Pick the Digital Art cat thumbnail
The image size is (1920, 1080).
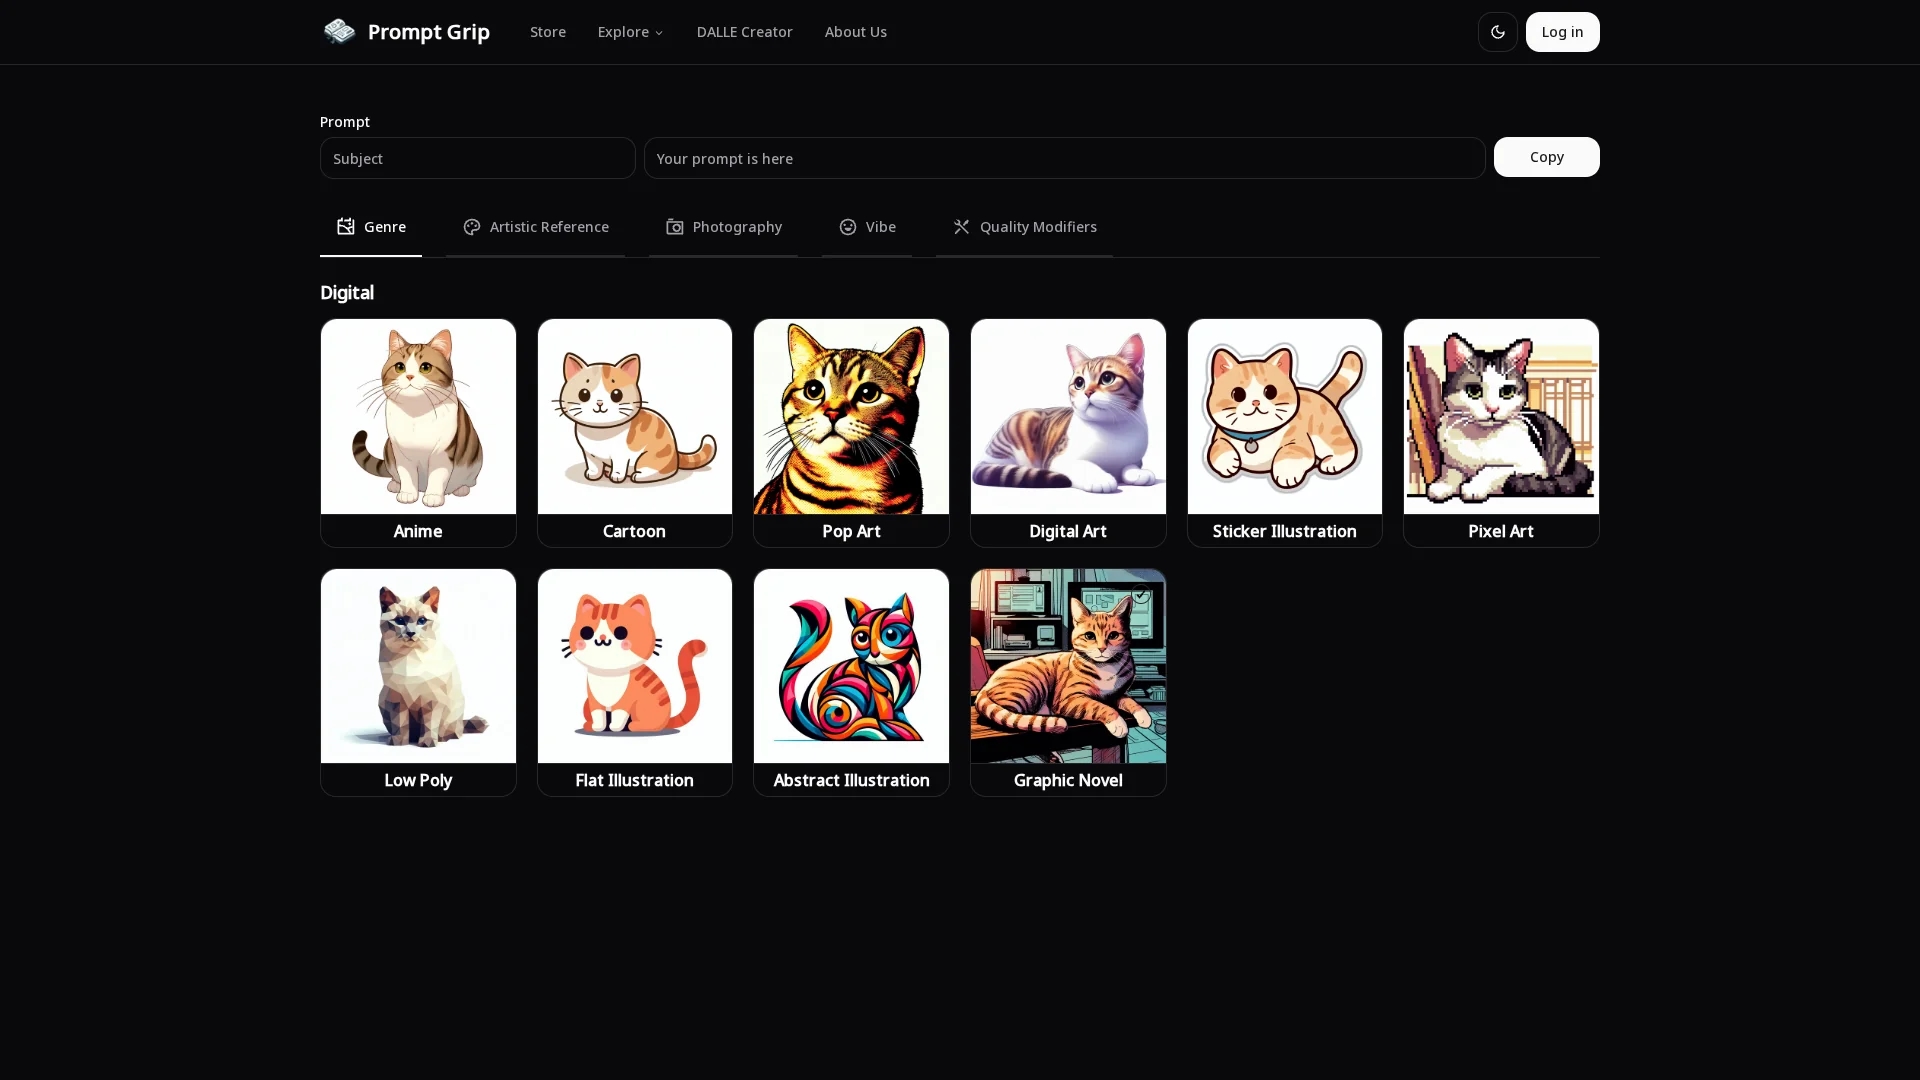[1068, 416]
